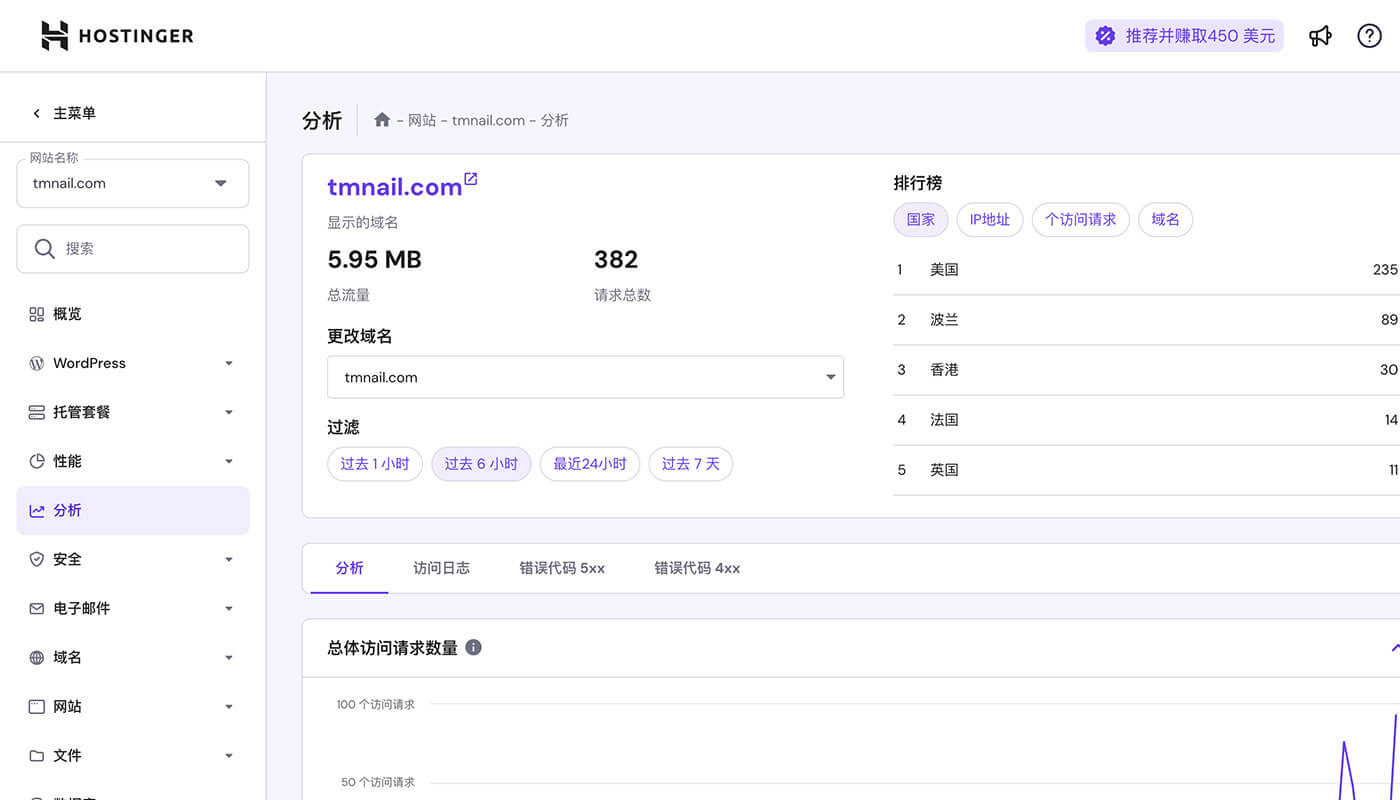Screen dimensions: 1400x800
Task: Click the discount badge icon in referral button
Action: 1105,36
